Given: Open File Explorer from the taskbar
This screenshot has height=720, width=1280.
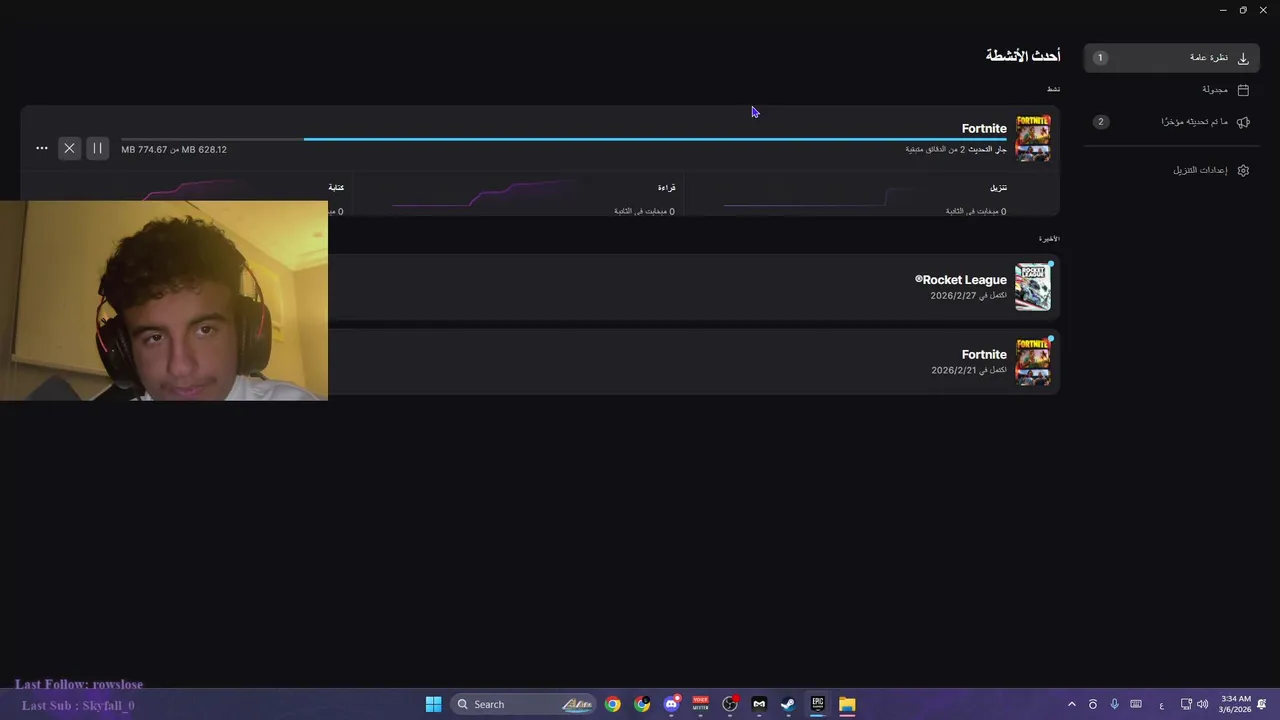Looking at the screenshot, I should [x=847, y=704].
